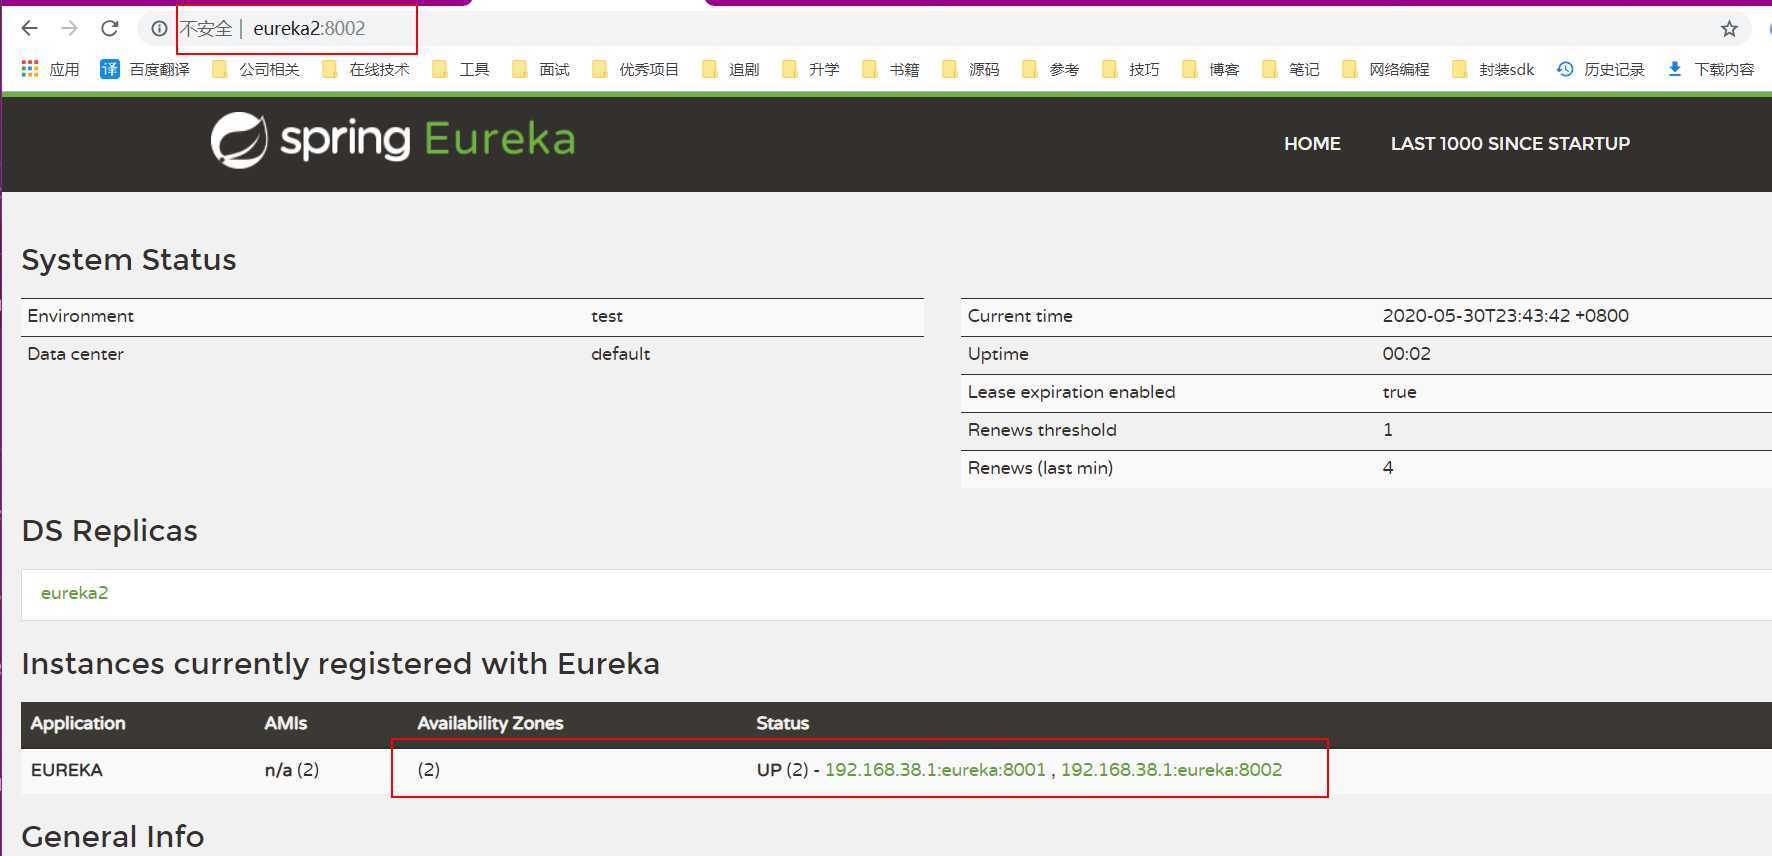Open the 百度翻译 bookmark
The image size is (1772, 856).
click(x=145, y=69)
